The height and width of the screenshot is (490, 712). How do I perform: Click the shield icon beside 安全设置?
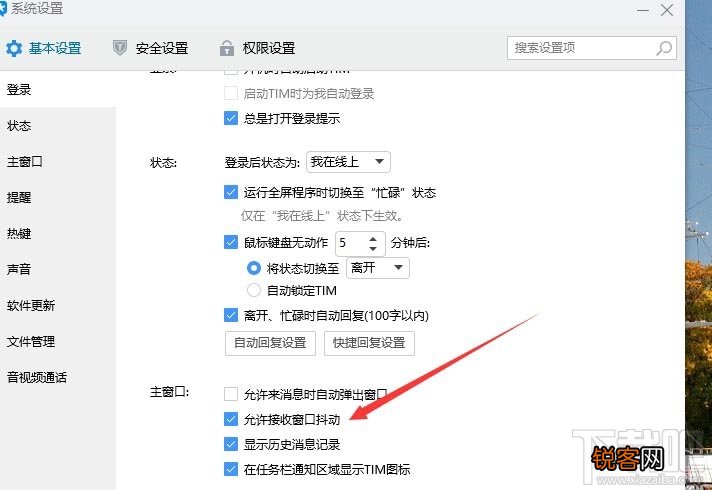coord(120,48)
